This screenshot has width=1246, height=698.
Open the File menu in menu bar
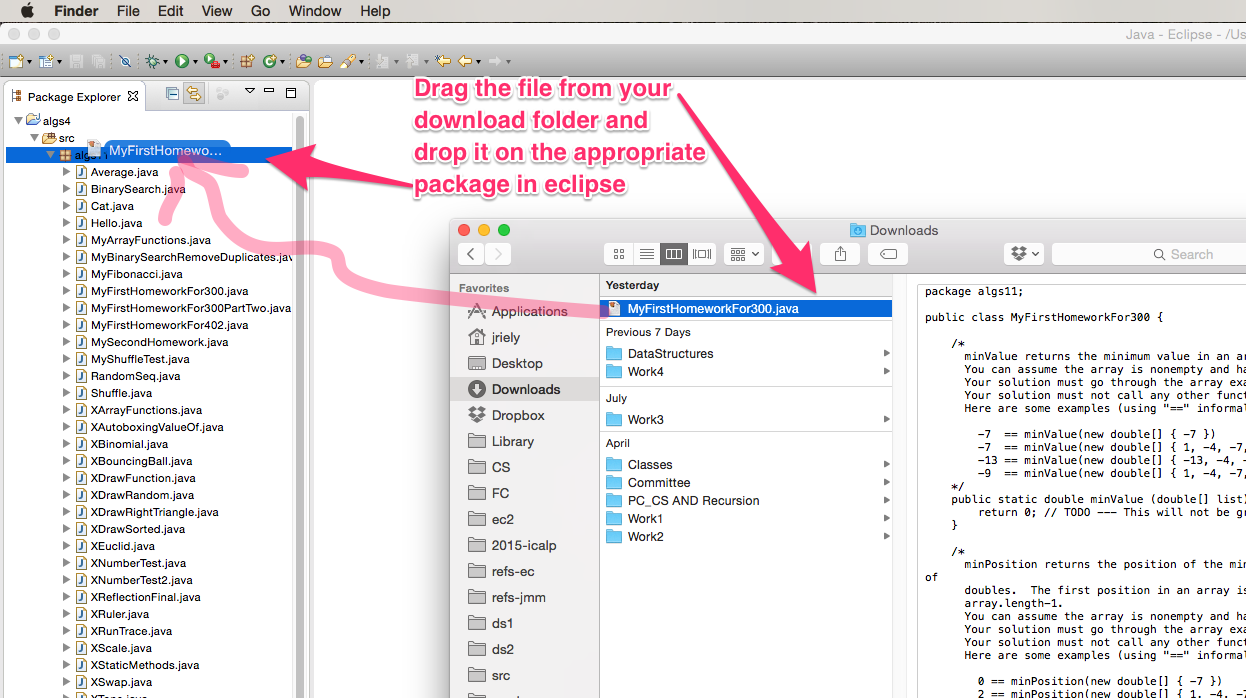click(128, 11)
